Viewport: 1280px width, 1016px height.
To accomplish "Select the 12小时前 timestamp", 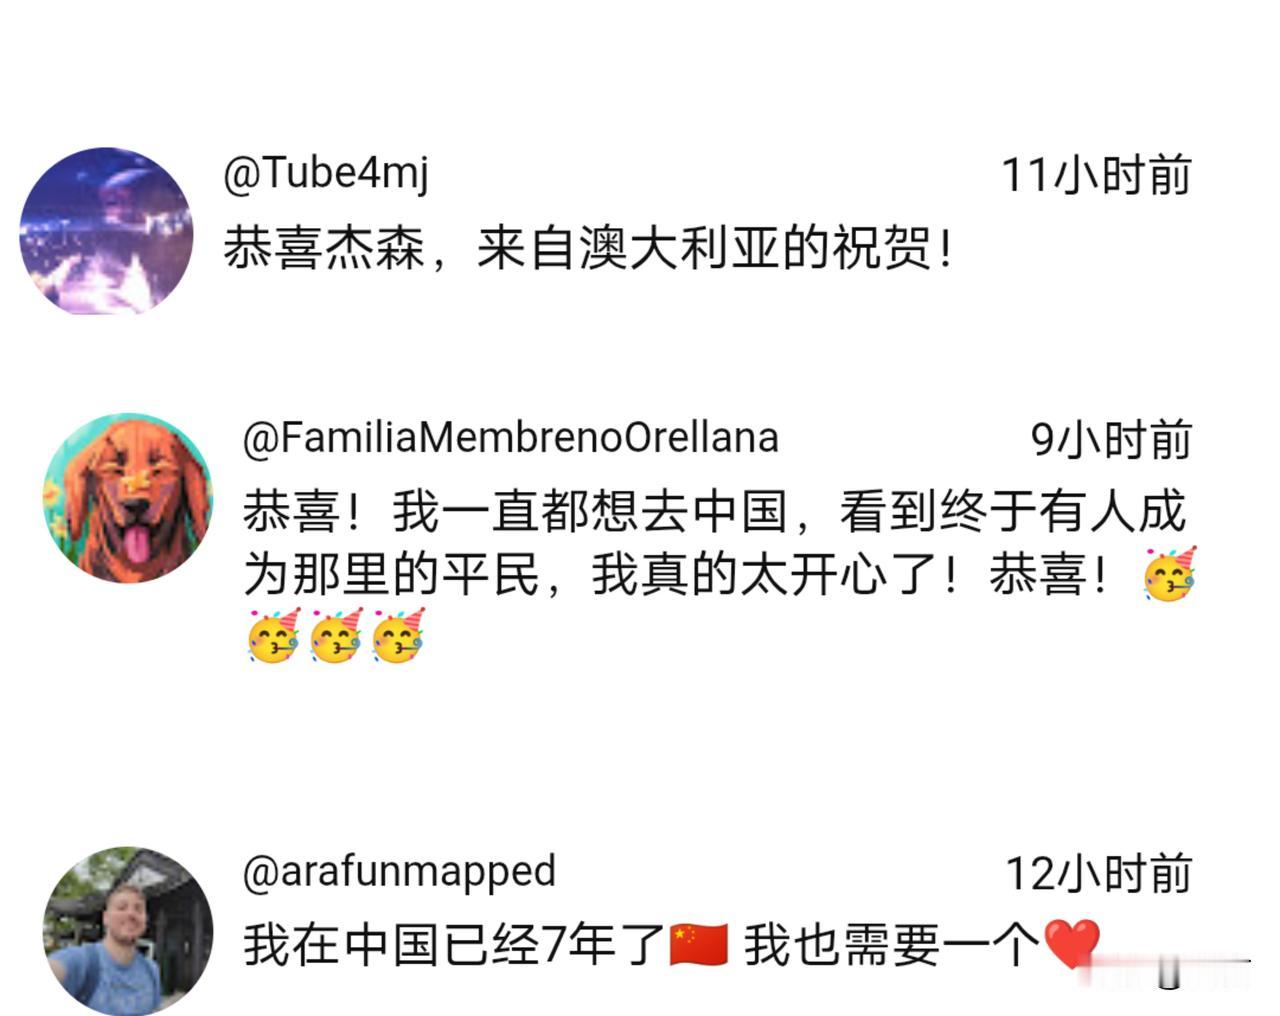I will [x=1098, y=874].
